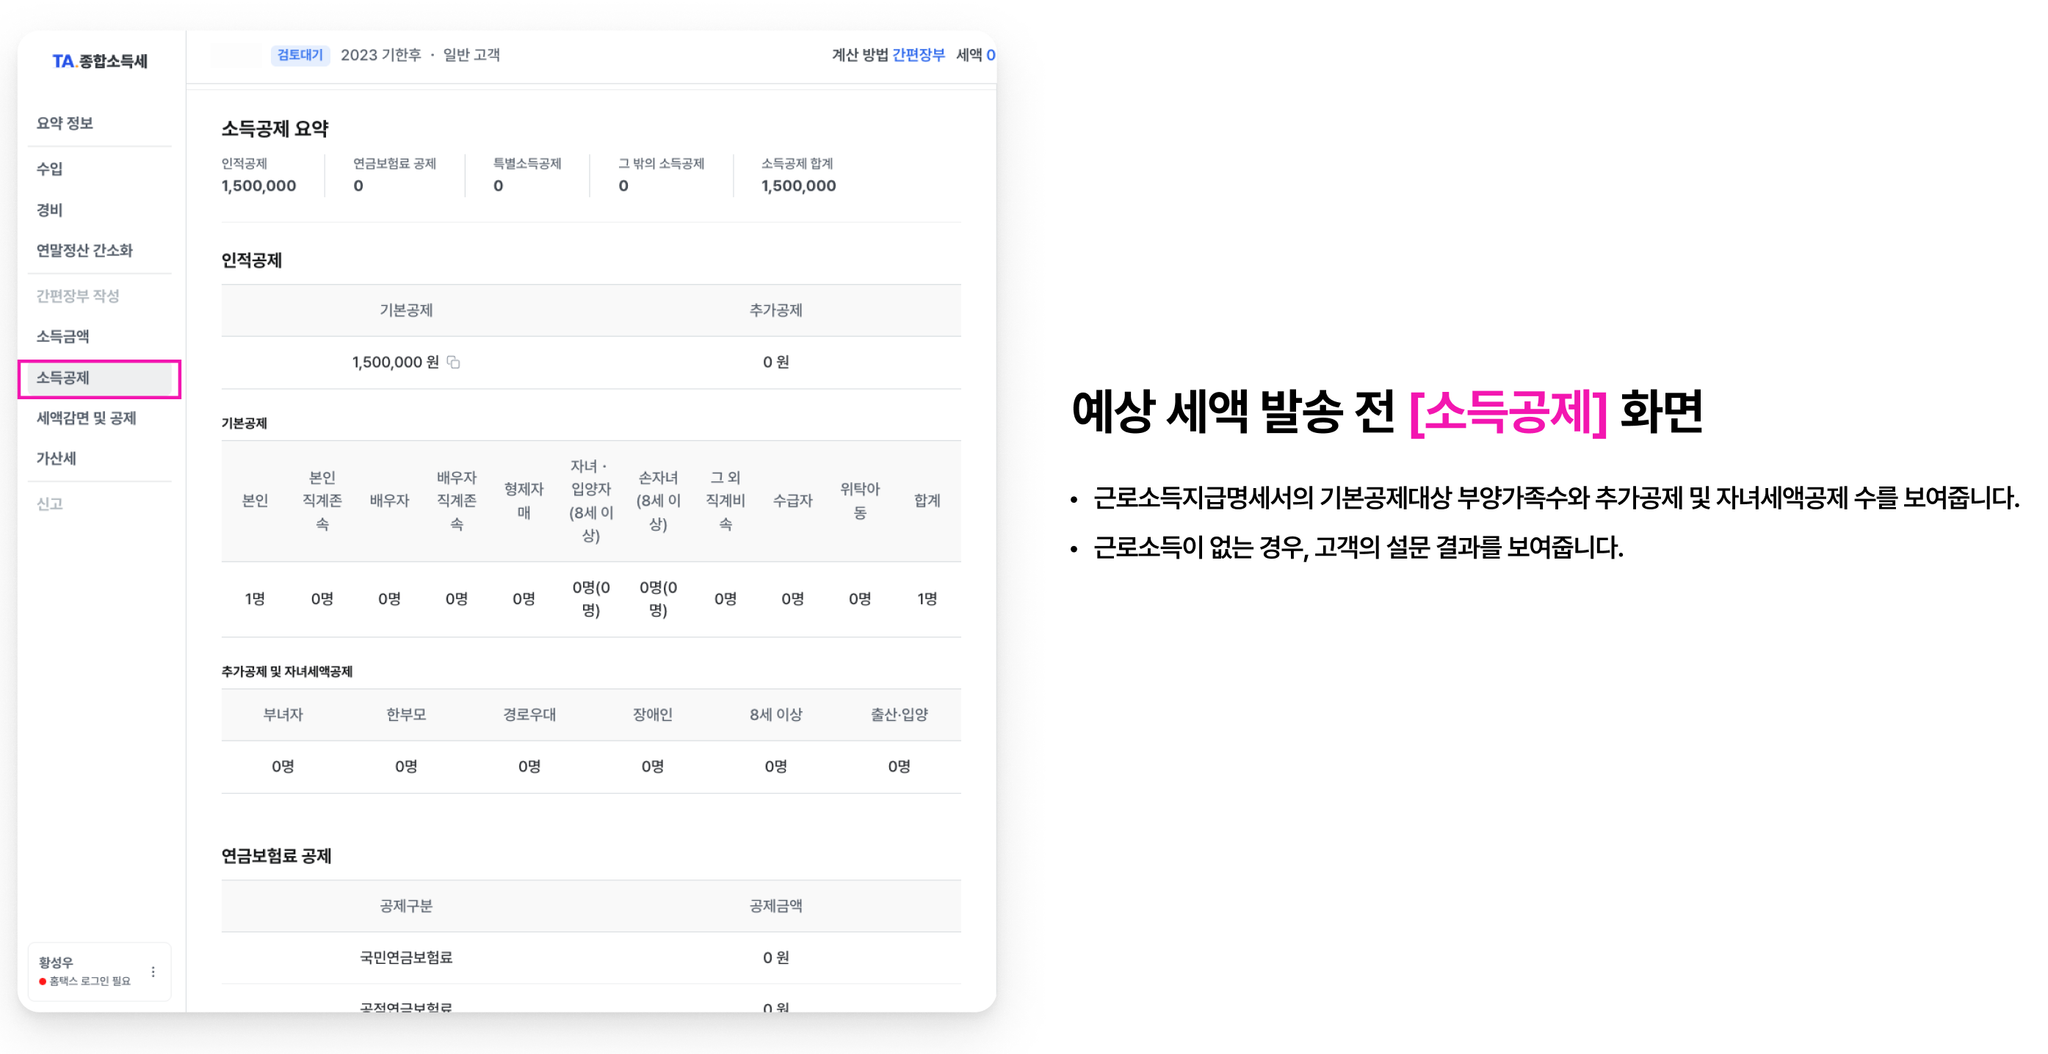Screen dimensions: 2048x1054
Task: Click the 0 원 value for 국민연금보험료
Action: click(x=776, y=958)
